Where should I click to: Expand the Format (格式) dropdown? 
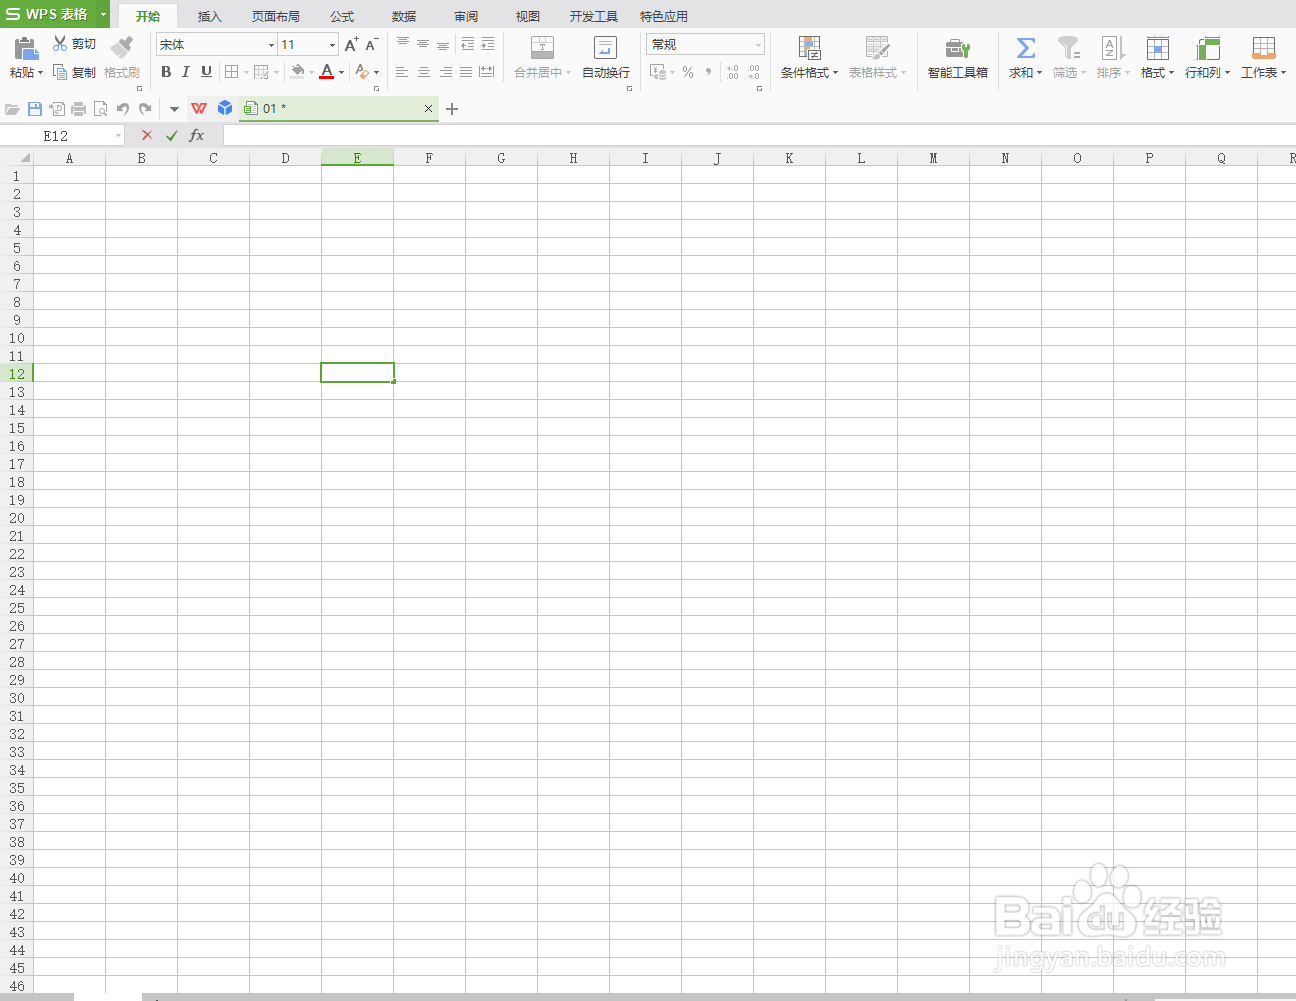point(1172,73)
